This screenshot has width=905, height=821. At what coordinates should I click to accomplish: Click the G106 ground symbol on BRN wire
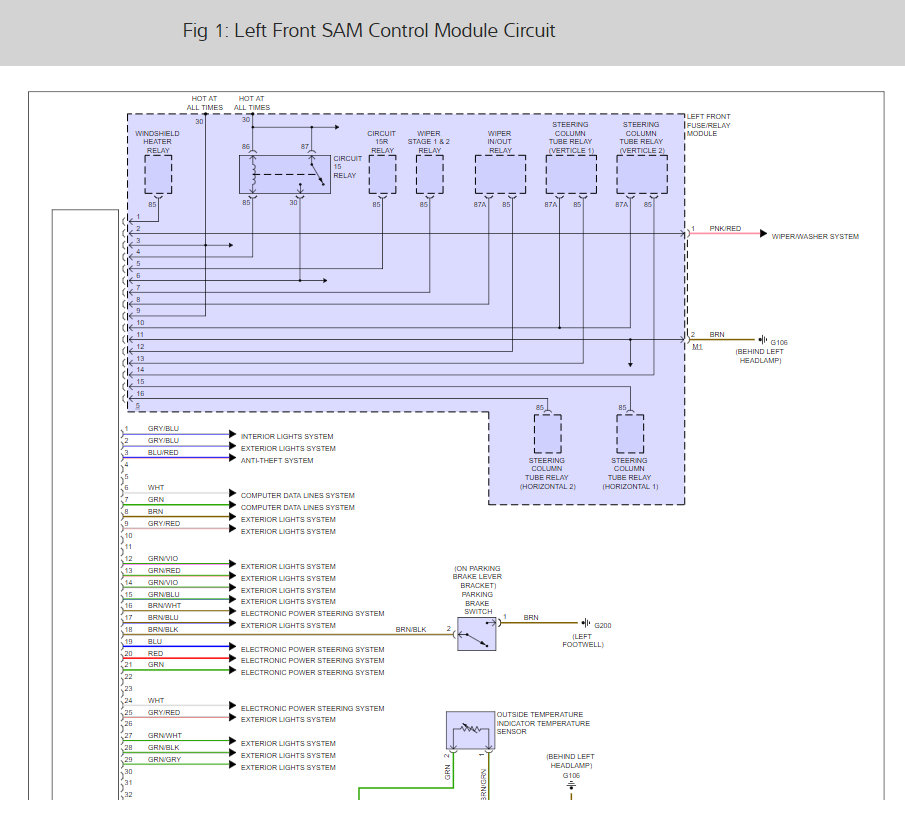coord(763,339)
